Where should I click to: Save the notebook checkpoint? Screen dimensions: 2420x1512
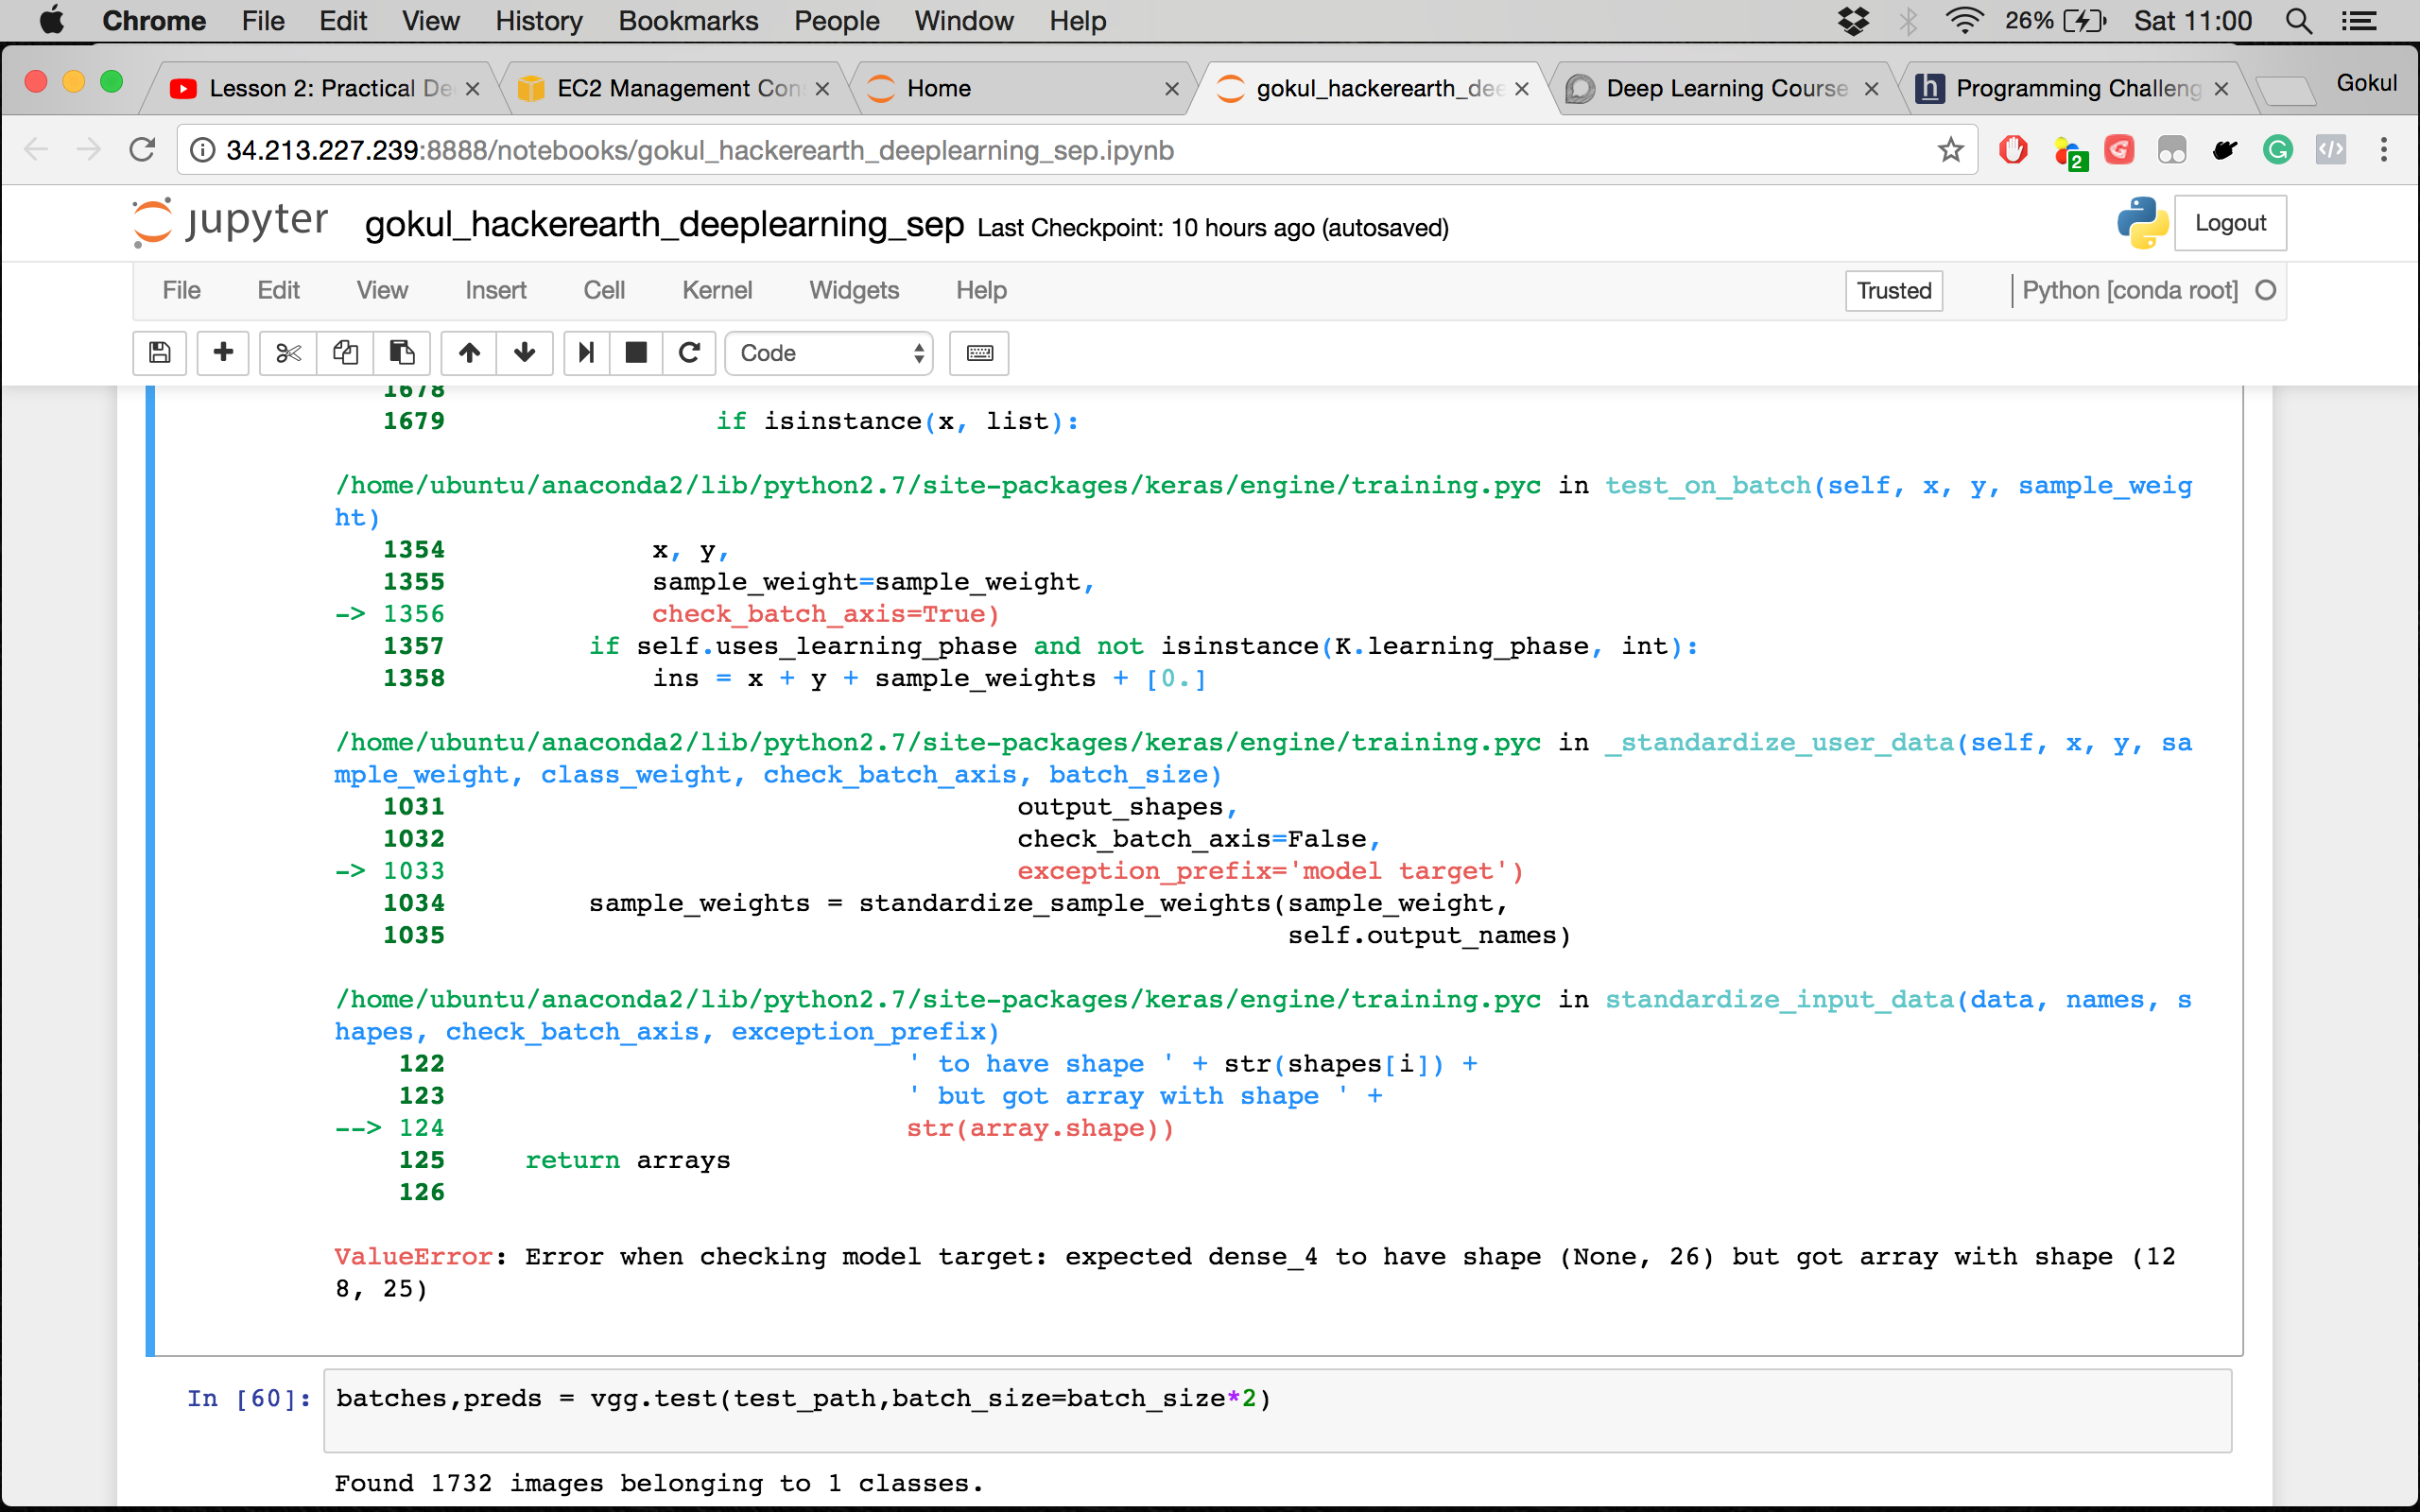(x=159, y=353)
